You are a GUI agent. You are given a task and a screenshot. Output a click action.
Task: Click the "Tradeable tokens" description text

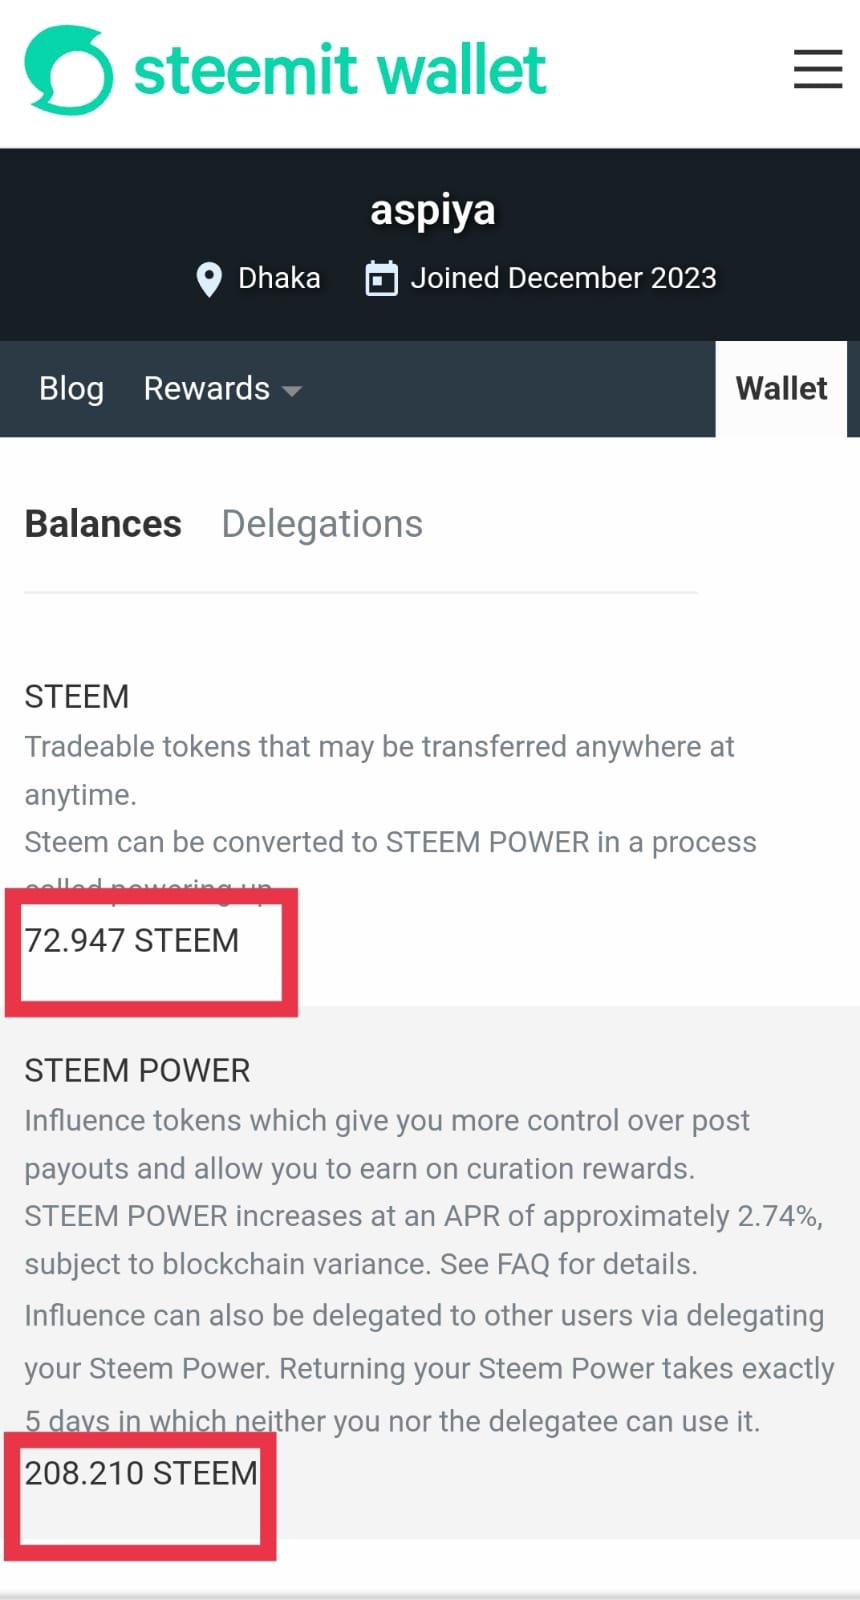tap(379, 747)
